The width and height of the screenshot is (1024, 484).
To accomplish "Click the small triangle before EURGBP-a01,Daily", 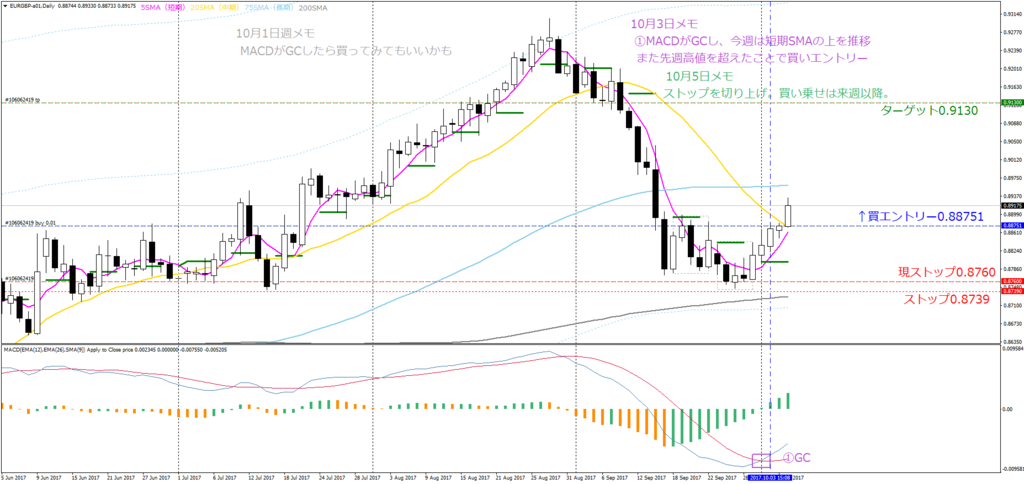I will coord(3,5).
